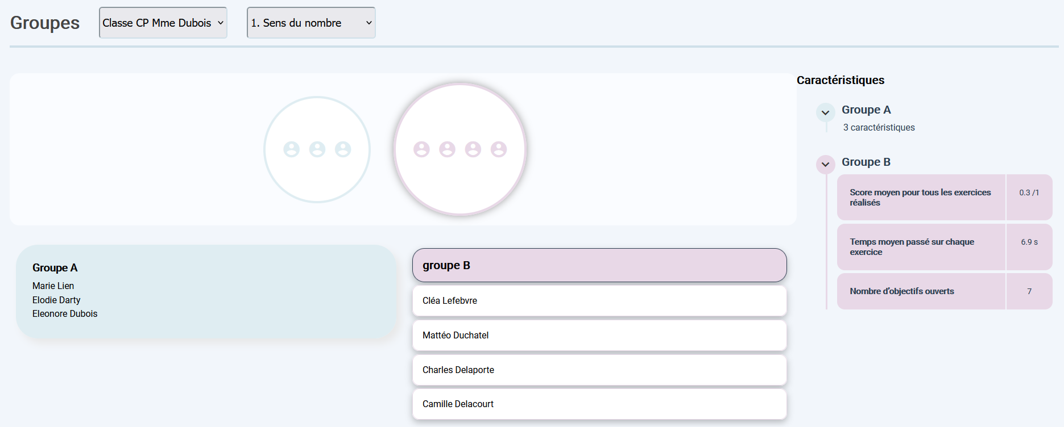
Task: Open the Classe CP Mme Dubois dropdown
Action: 163,23
